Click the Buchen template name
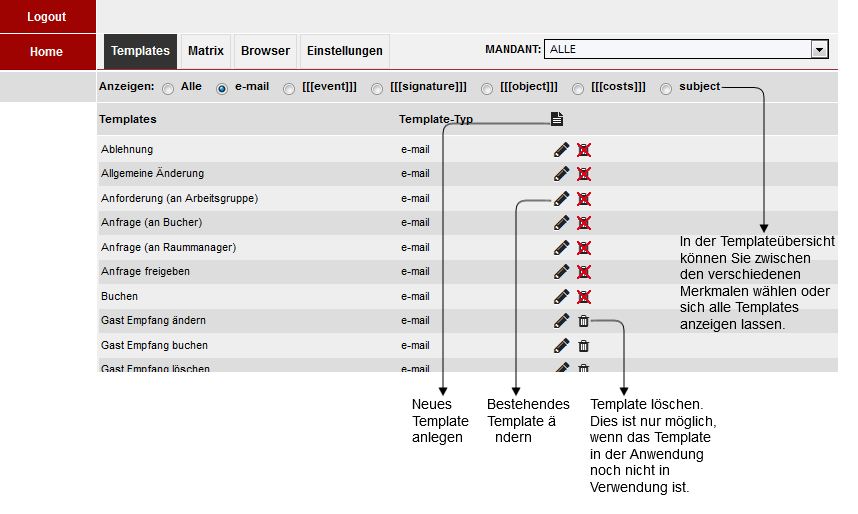This screenshot has width=858, height=514. 119,296
